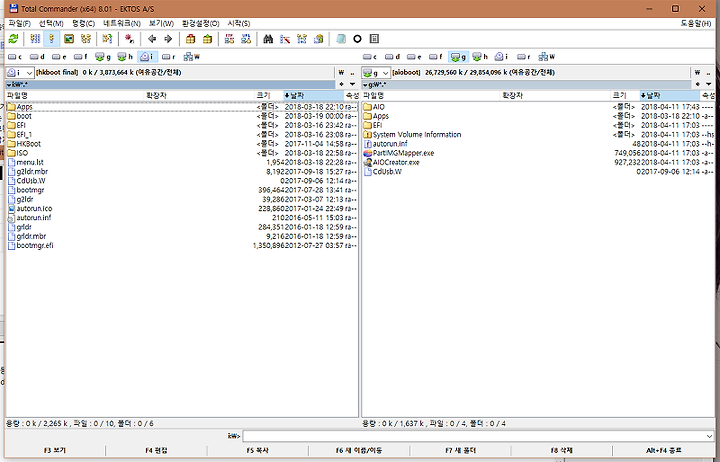Open left panel directory hotlist asterisk button
Image resolution: width=720 pixels, height=462 pixels.
click(341, 85)
